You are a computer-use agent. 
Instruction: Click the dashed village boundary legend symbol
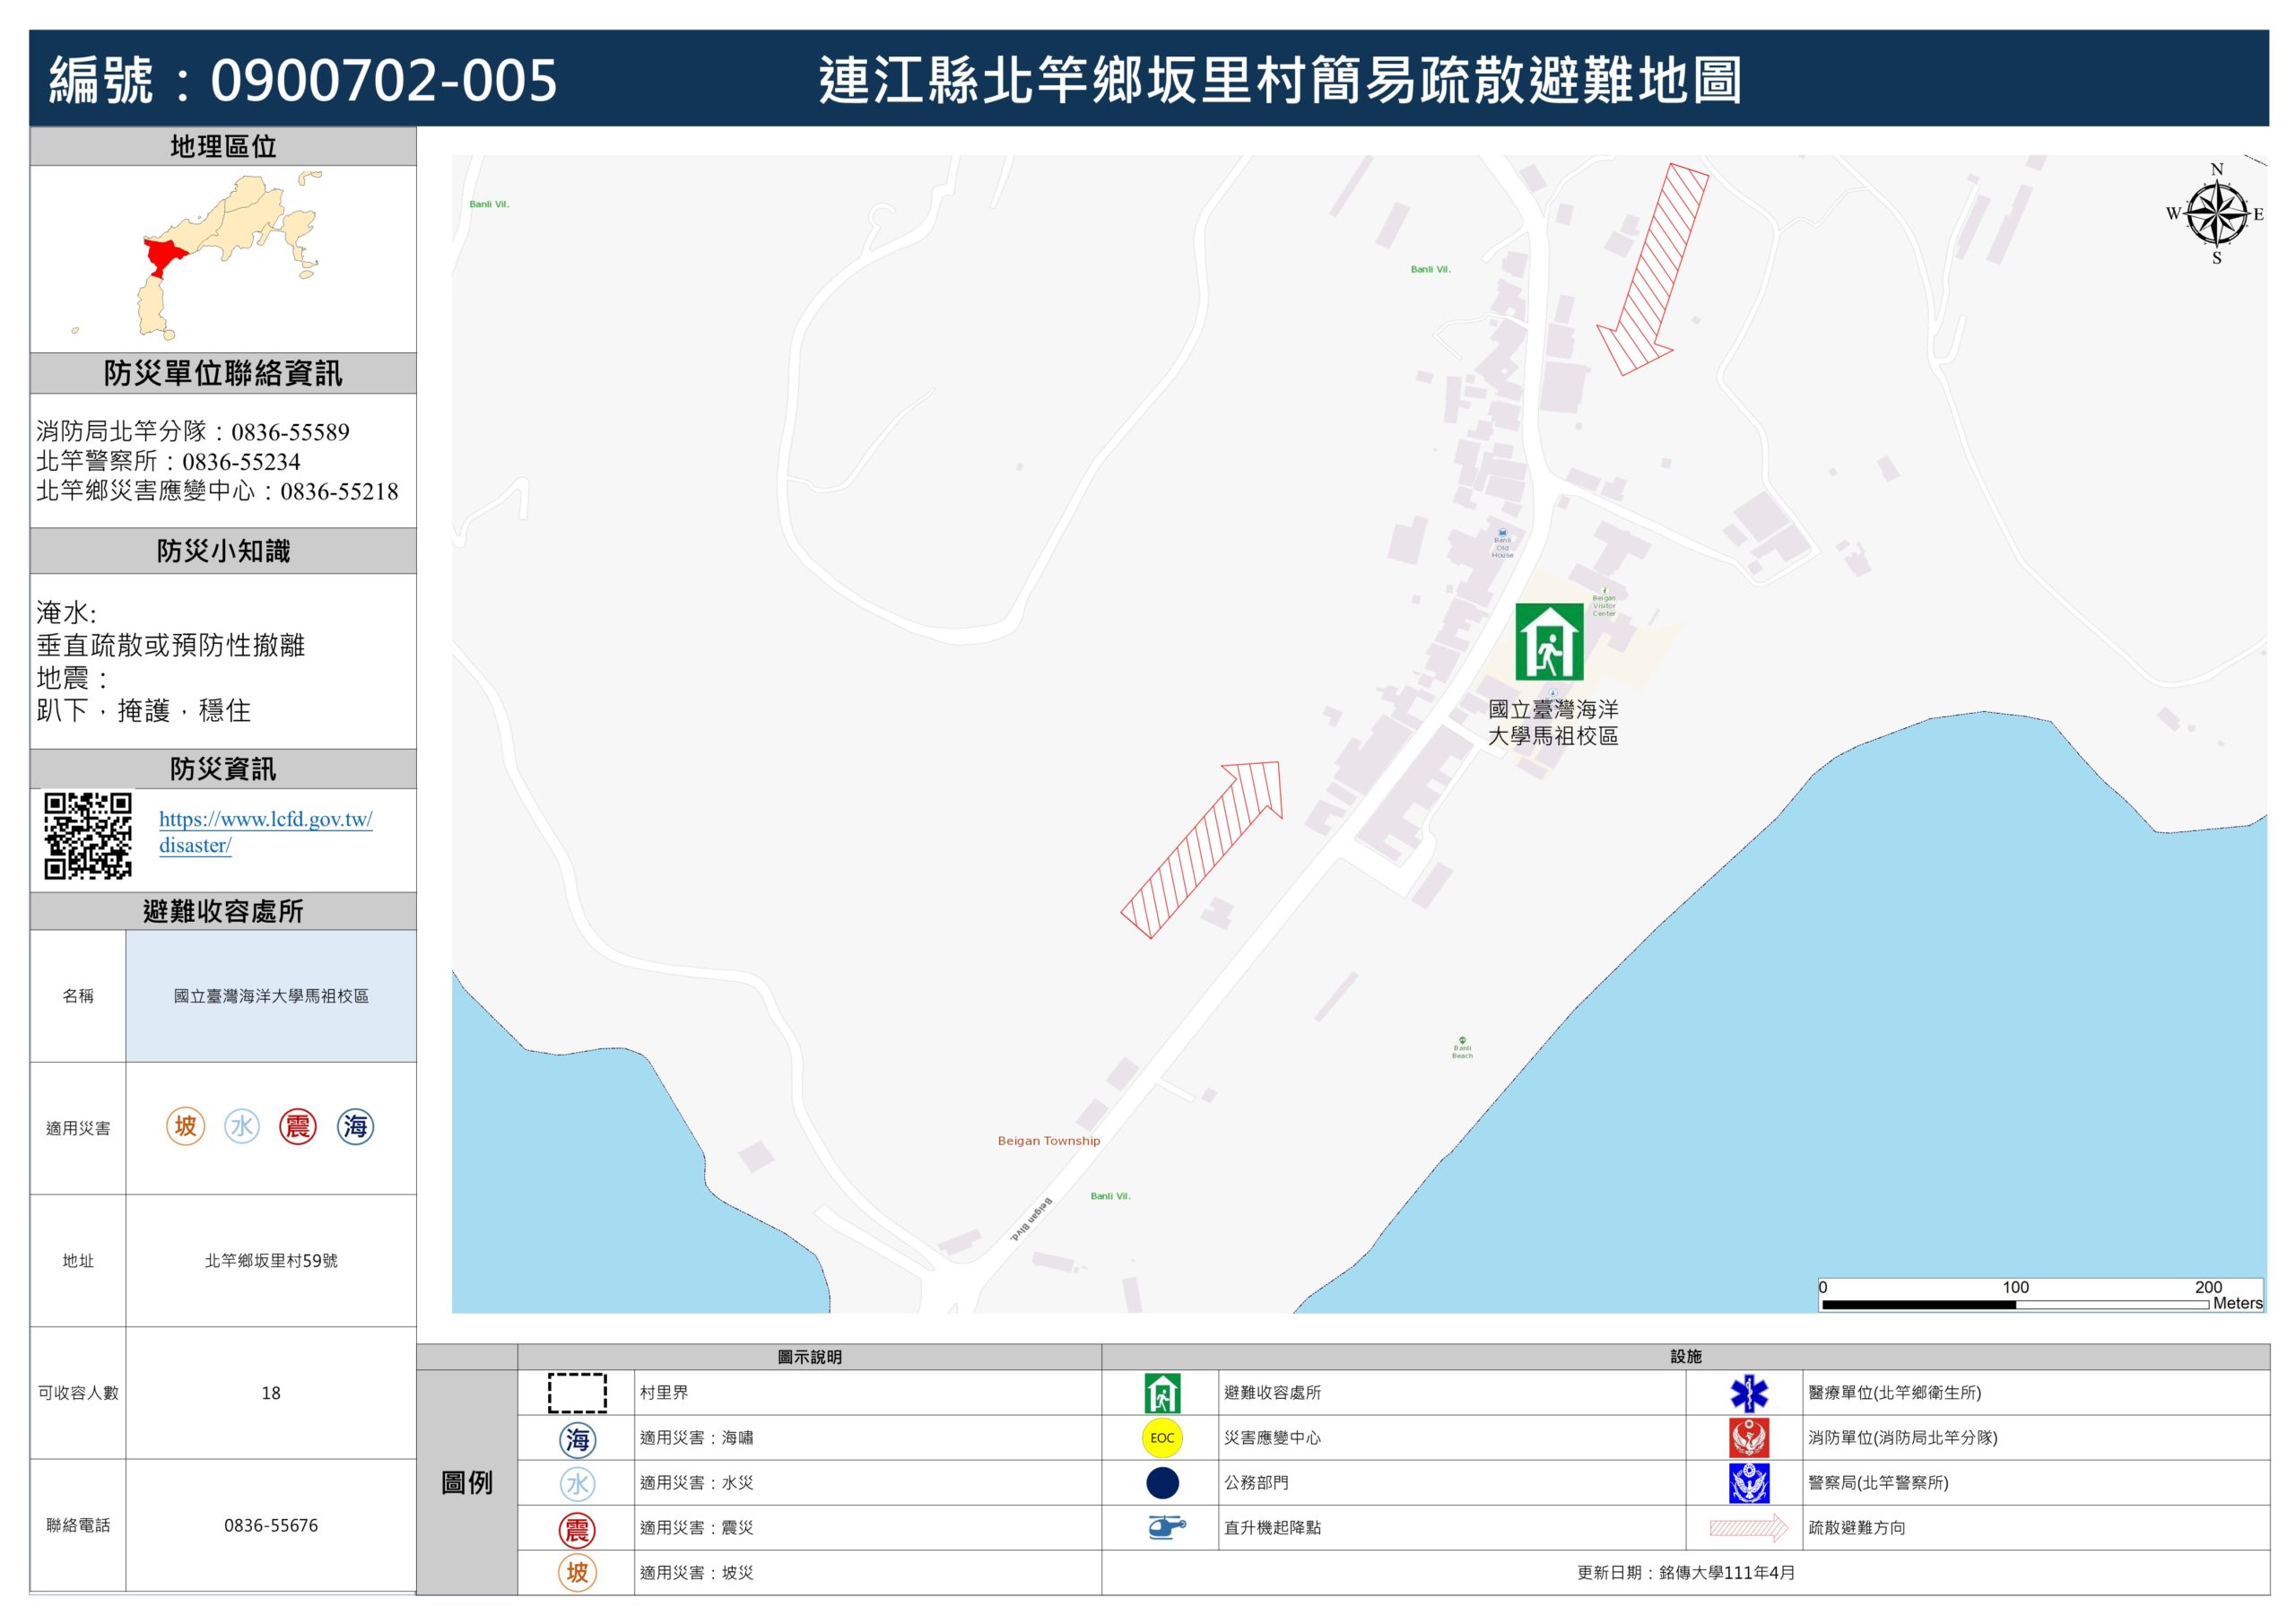pos(577,1393)
